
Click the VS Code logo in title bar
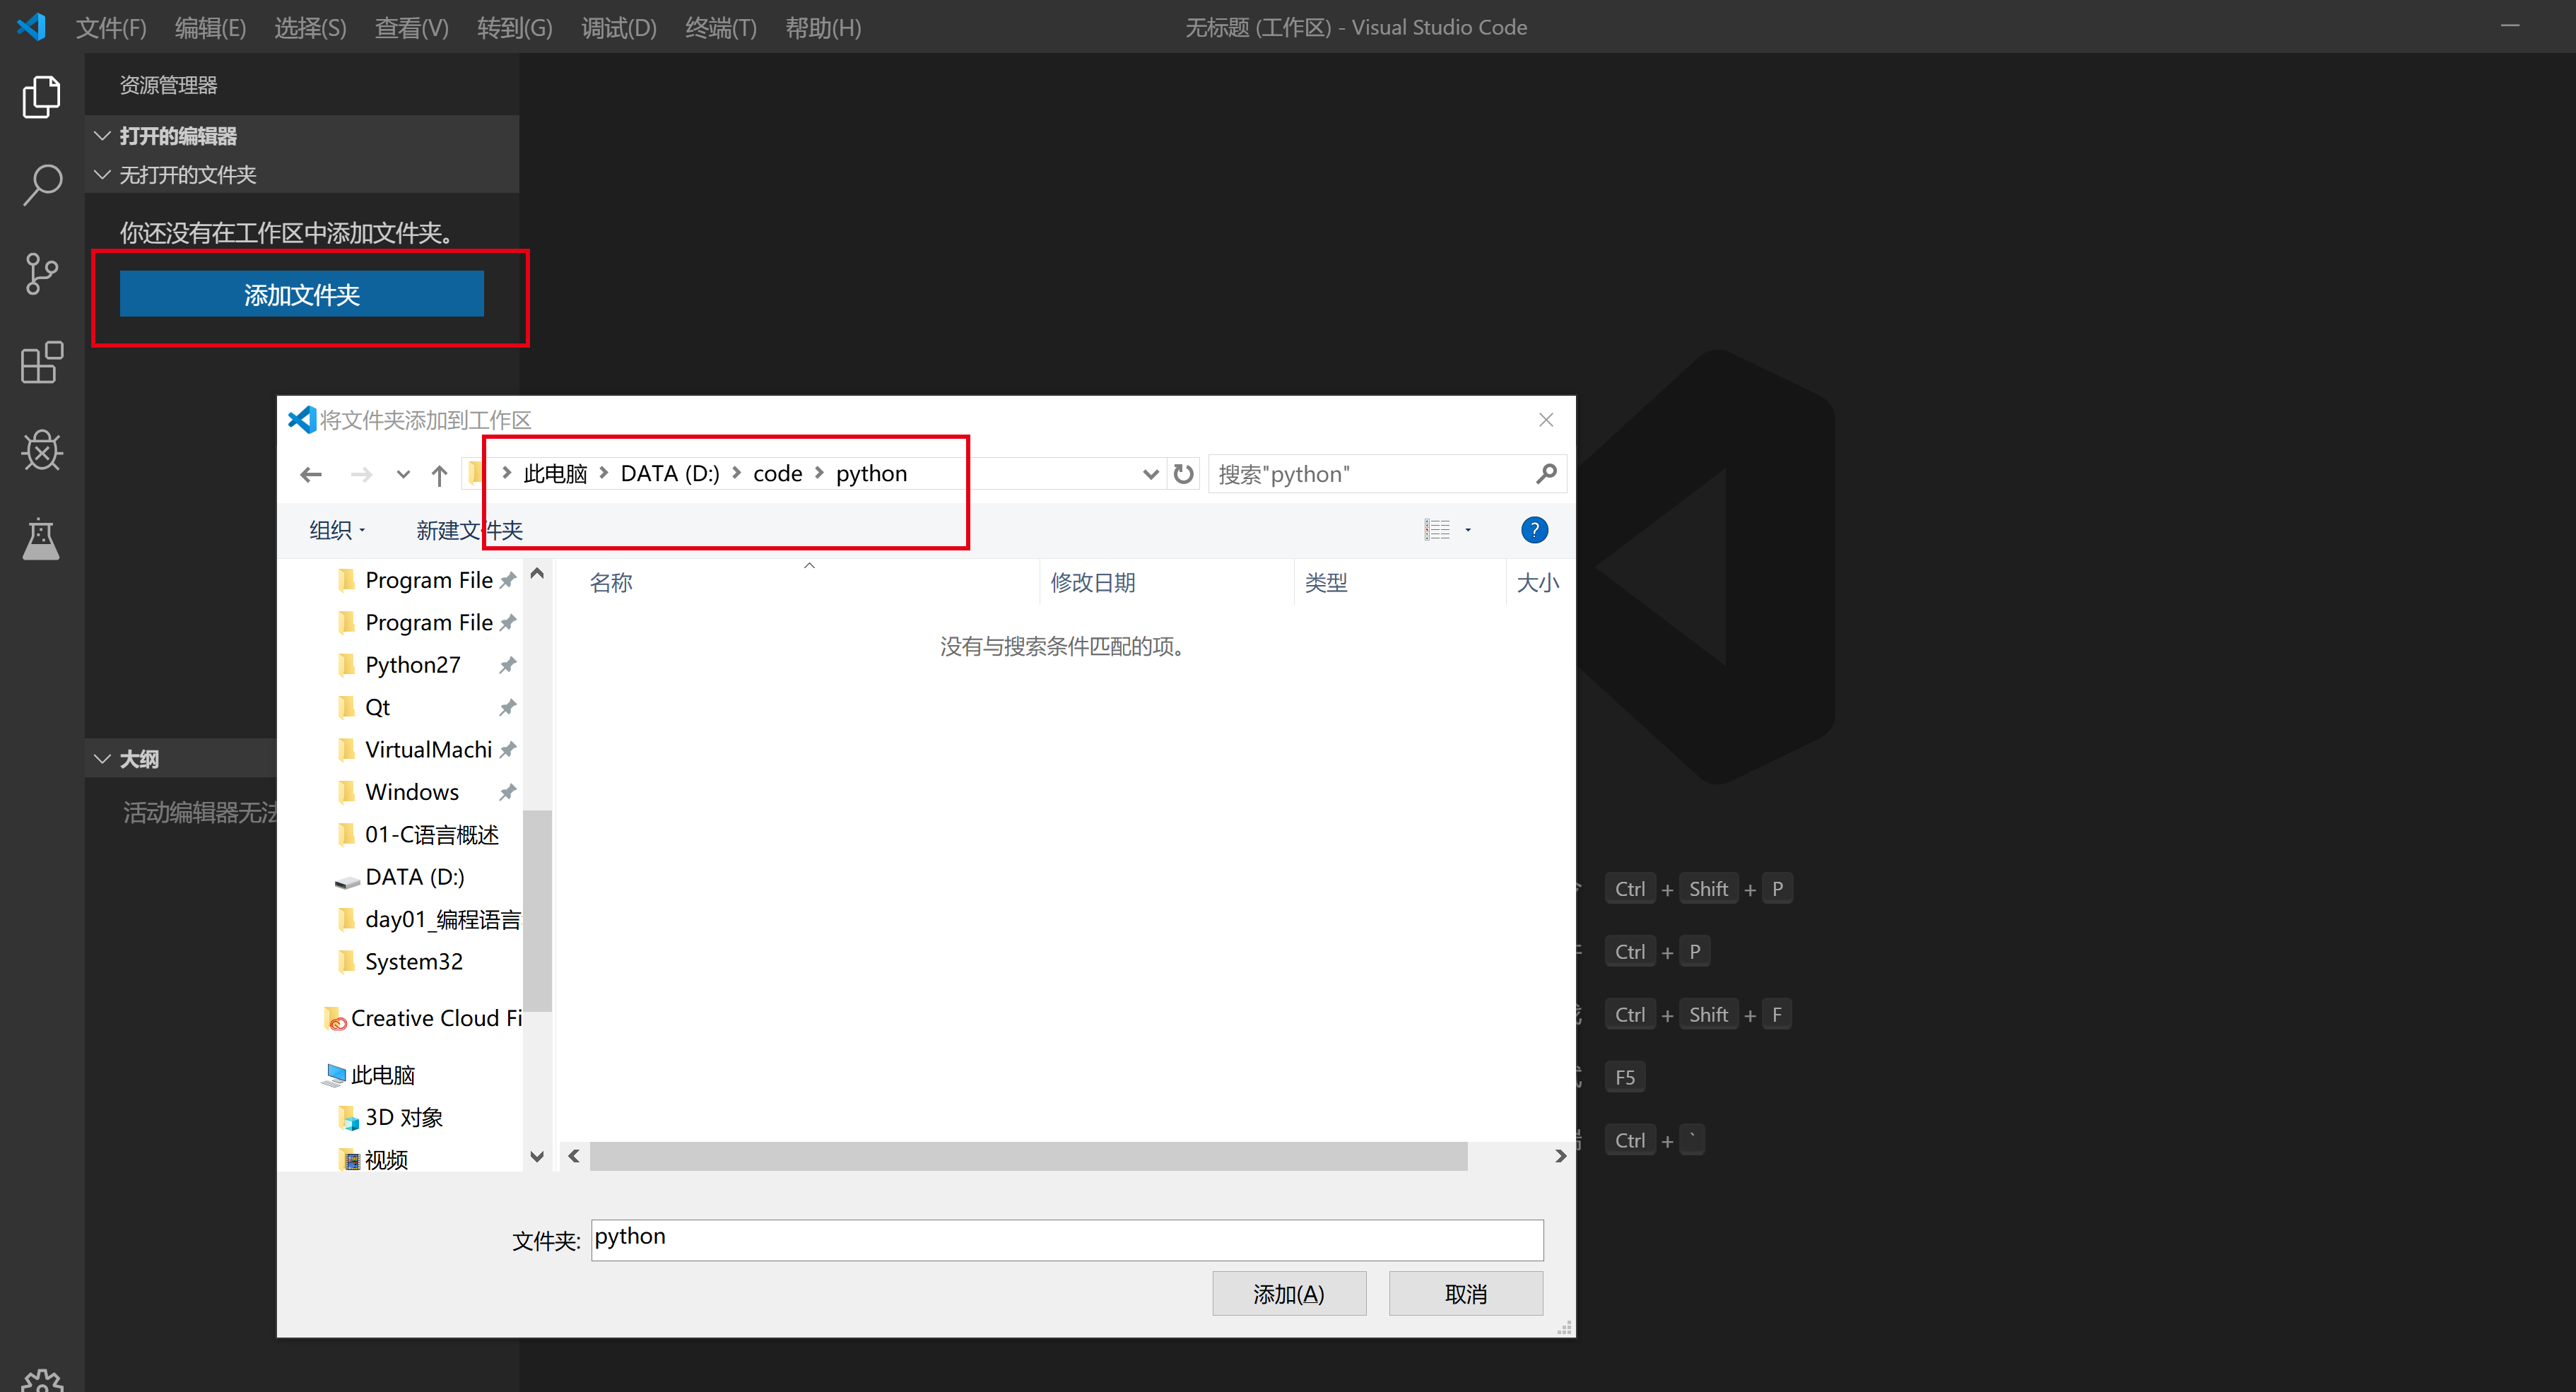(32, 27)
